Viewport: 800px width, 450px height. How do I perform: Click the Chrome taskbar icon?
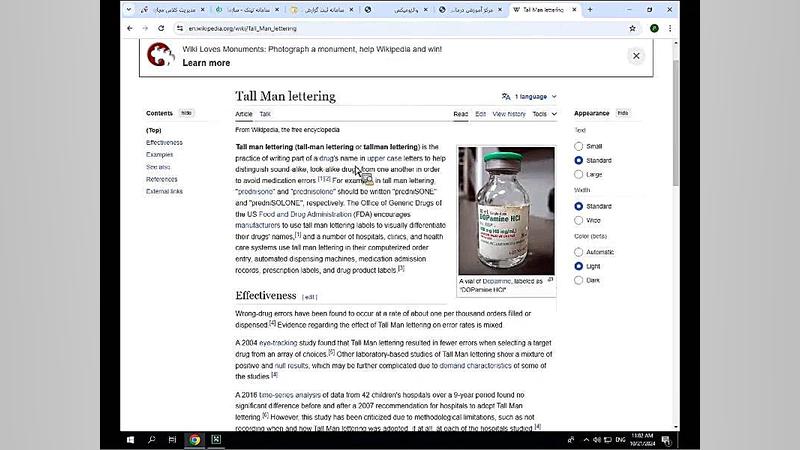coord(195,440)
